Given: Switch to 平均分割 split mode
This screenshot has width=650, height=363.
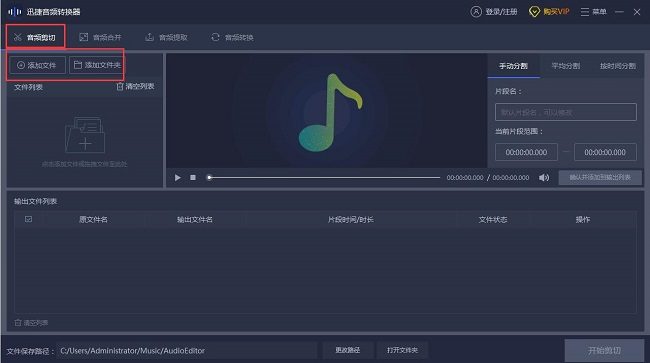Looking at the screenshot, I should click(565, 66).
